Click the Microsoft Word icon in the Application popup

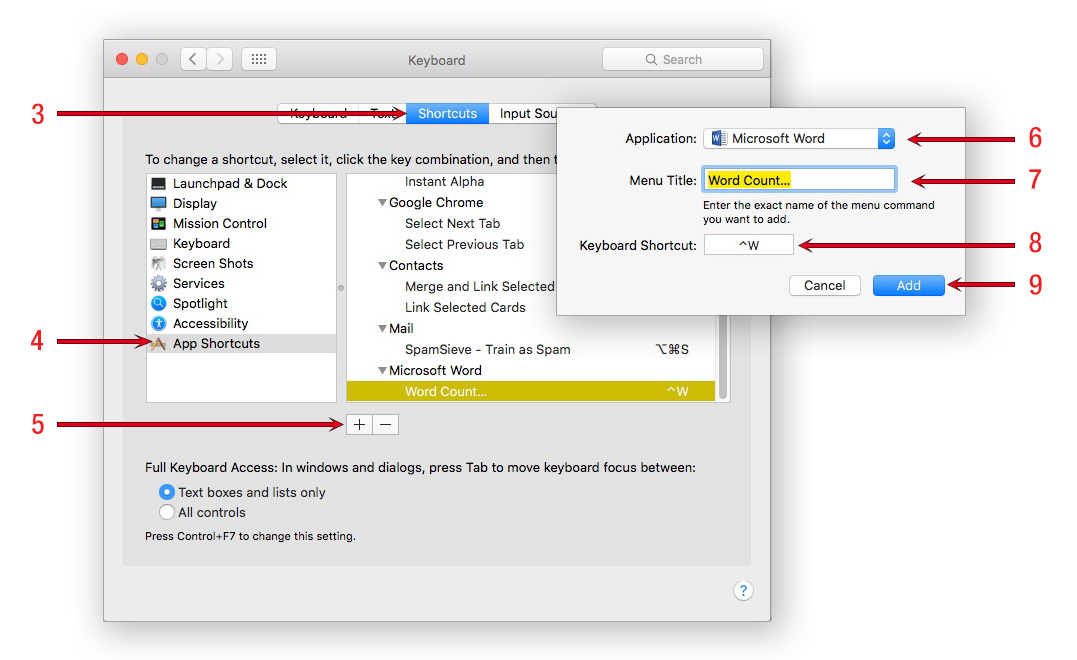click(718, 138)
